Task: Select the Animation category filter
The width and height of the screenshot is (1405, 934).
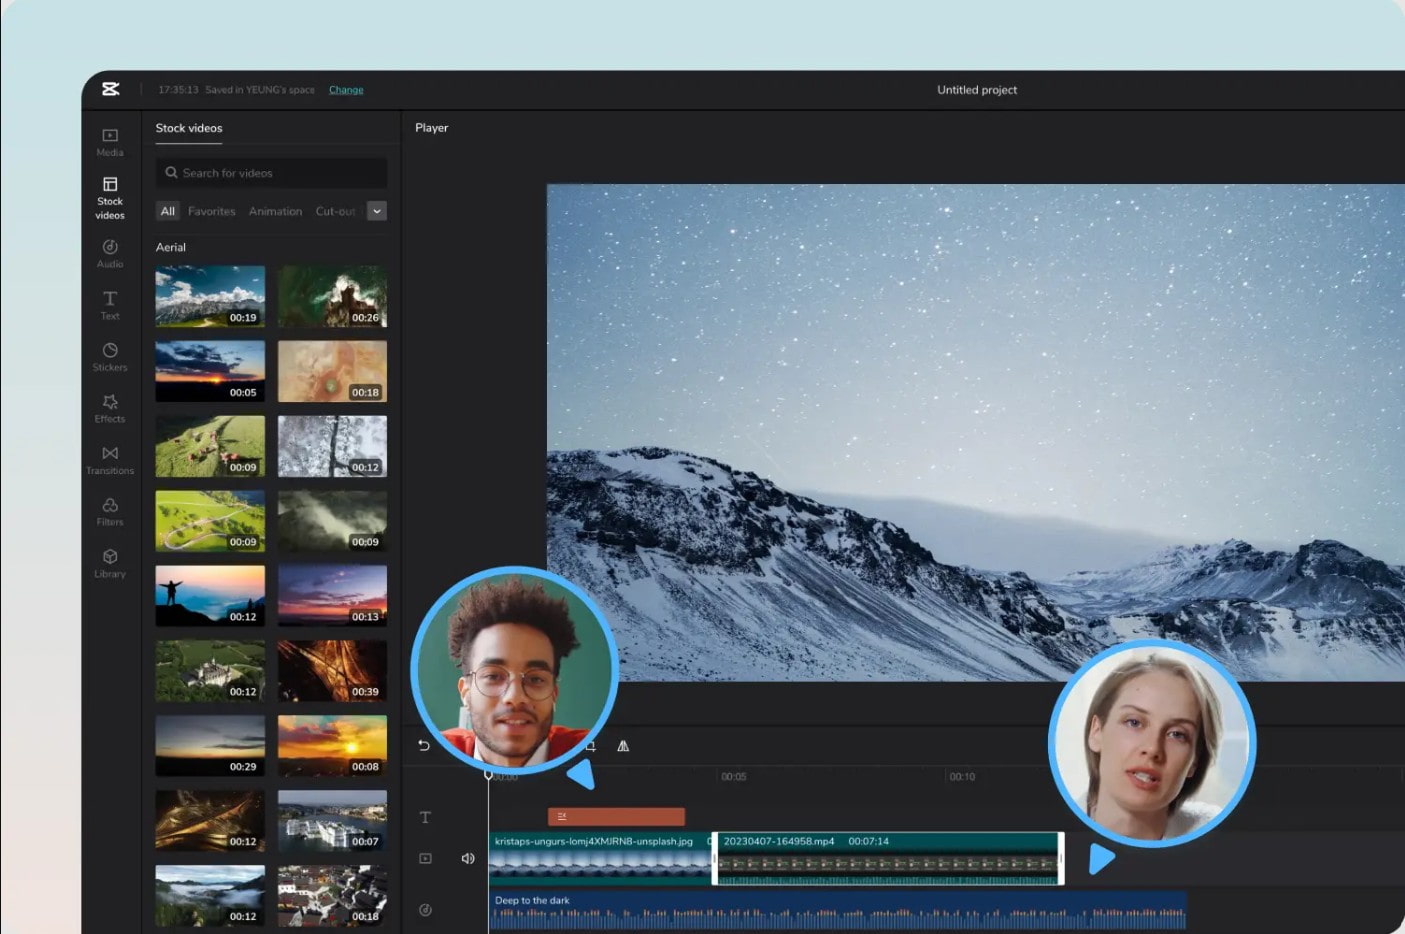Action: click(275, 211)
